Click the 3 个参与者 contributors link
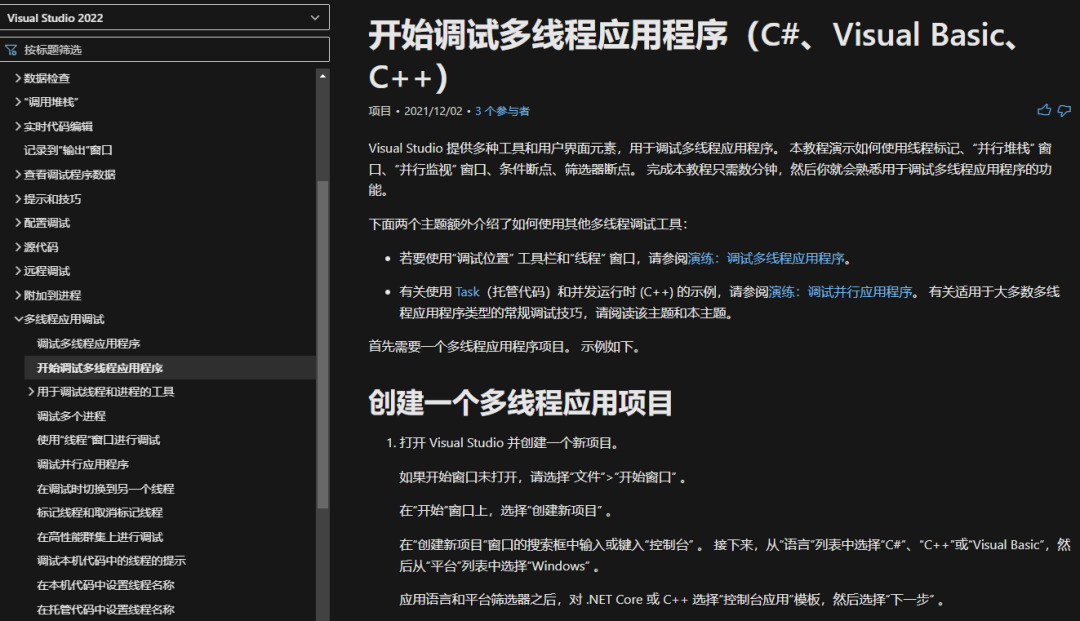This screenshot has width=1080, height=621. tap(502, 111)
